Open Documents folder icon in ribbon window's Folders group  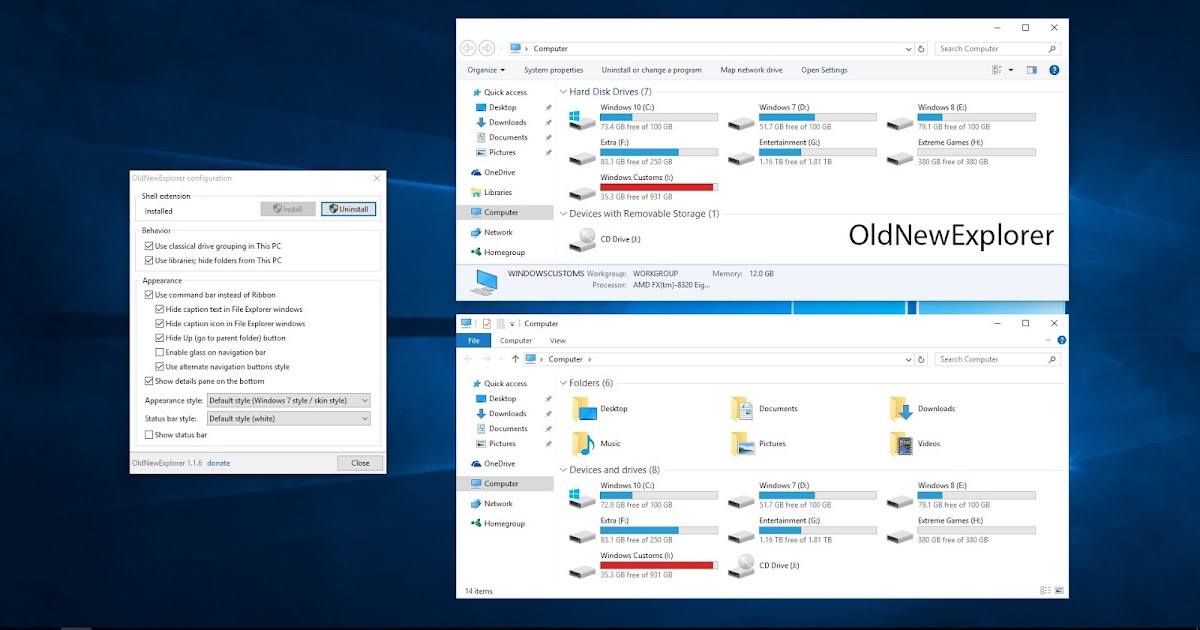click(742, 408)
